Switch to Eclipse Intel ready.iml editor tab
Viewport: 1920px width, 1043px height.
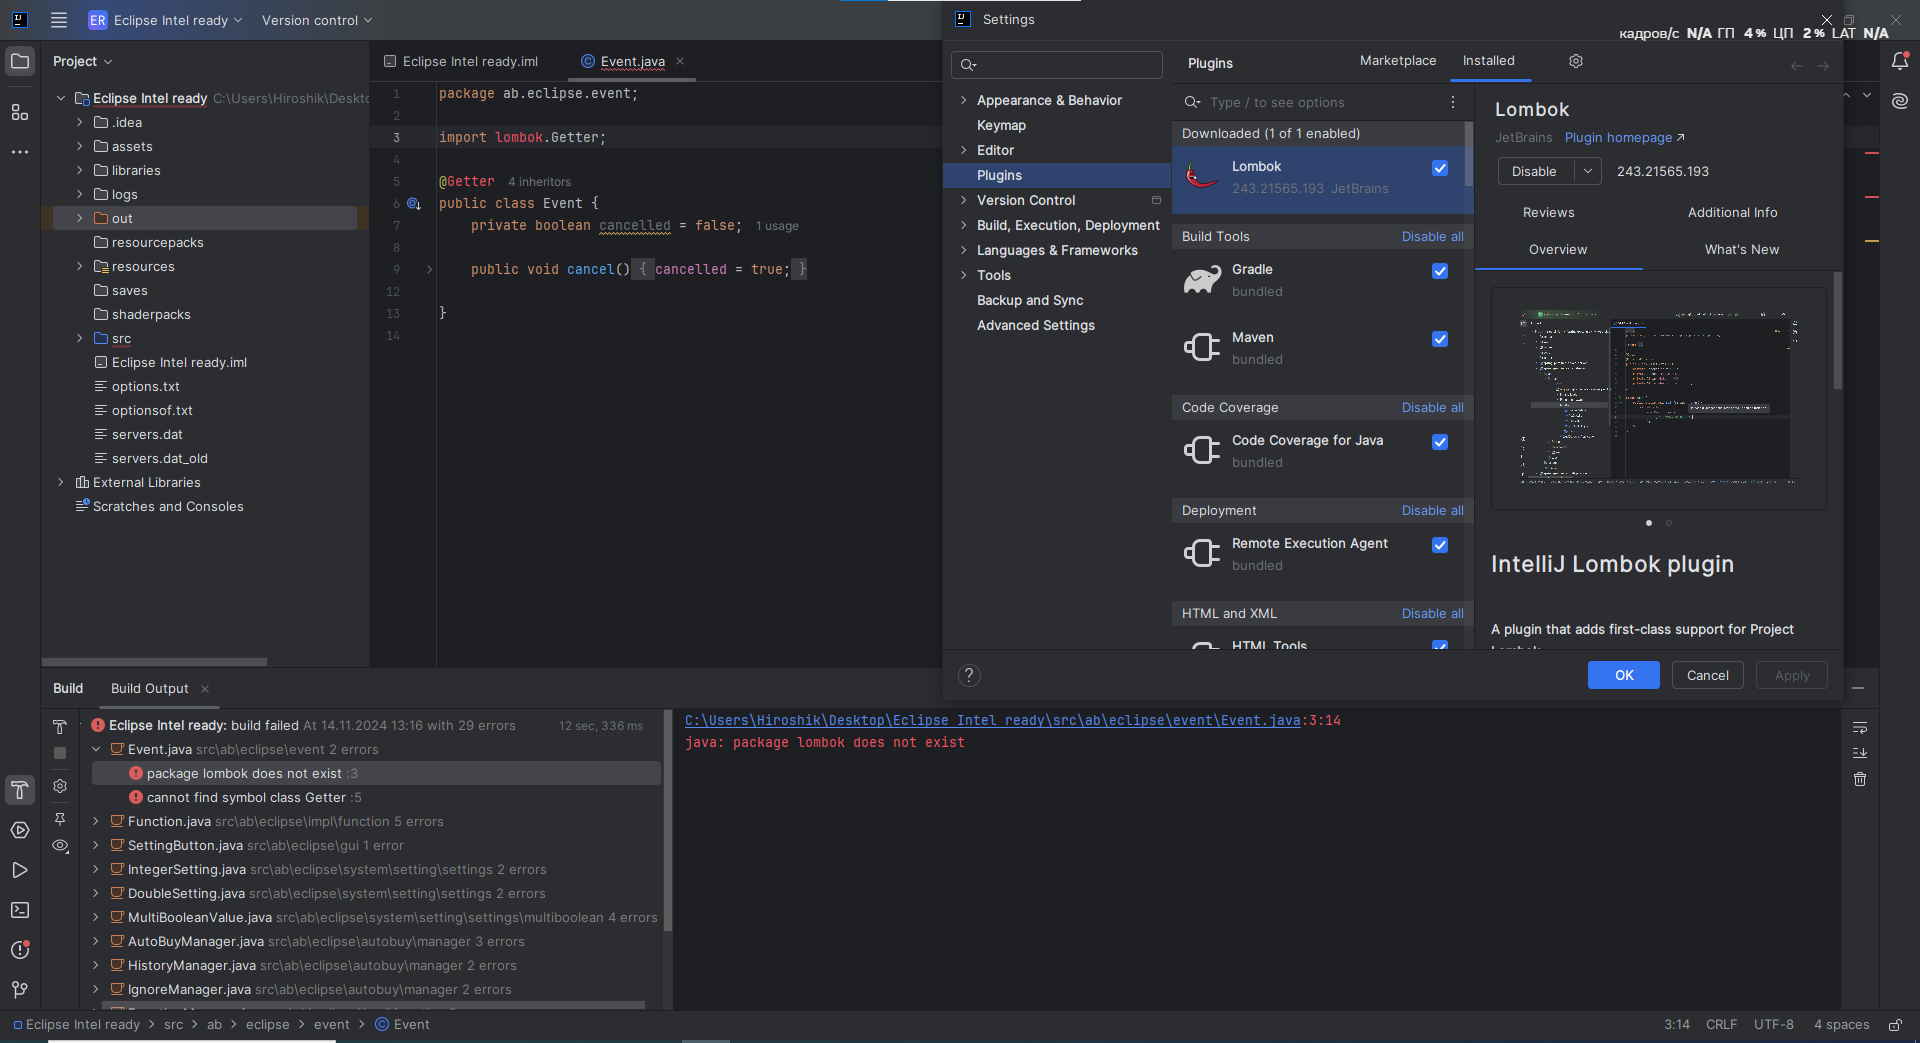pos(461,61)
